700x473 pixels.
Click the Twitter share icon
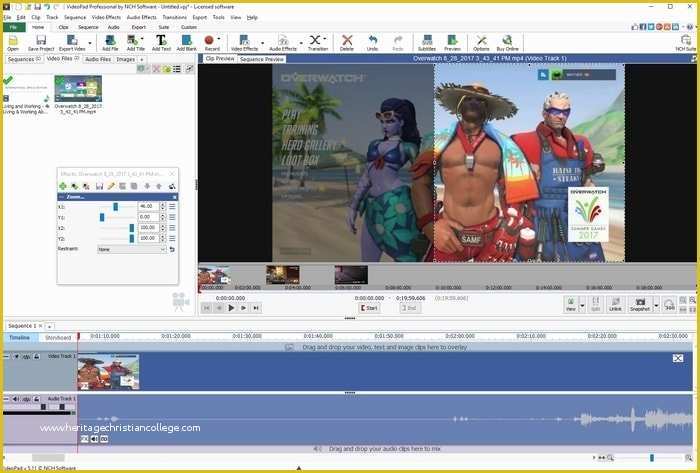651,27
